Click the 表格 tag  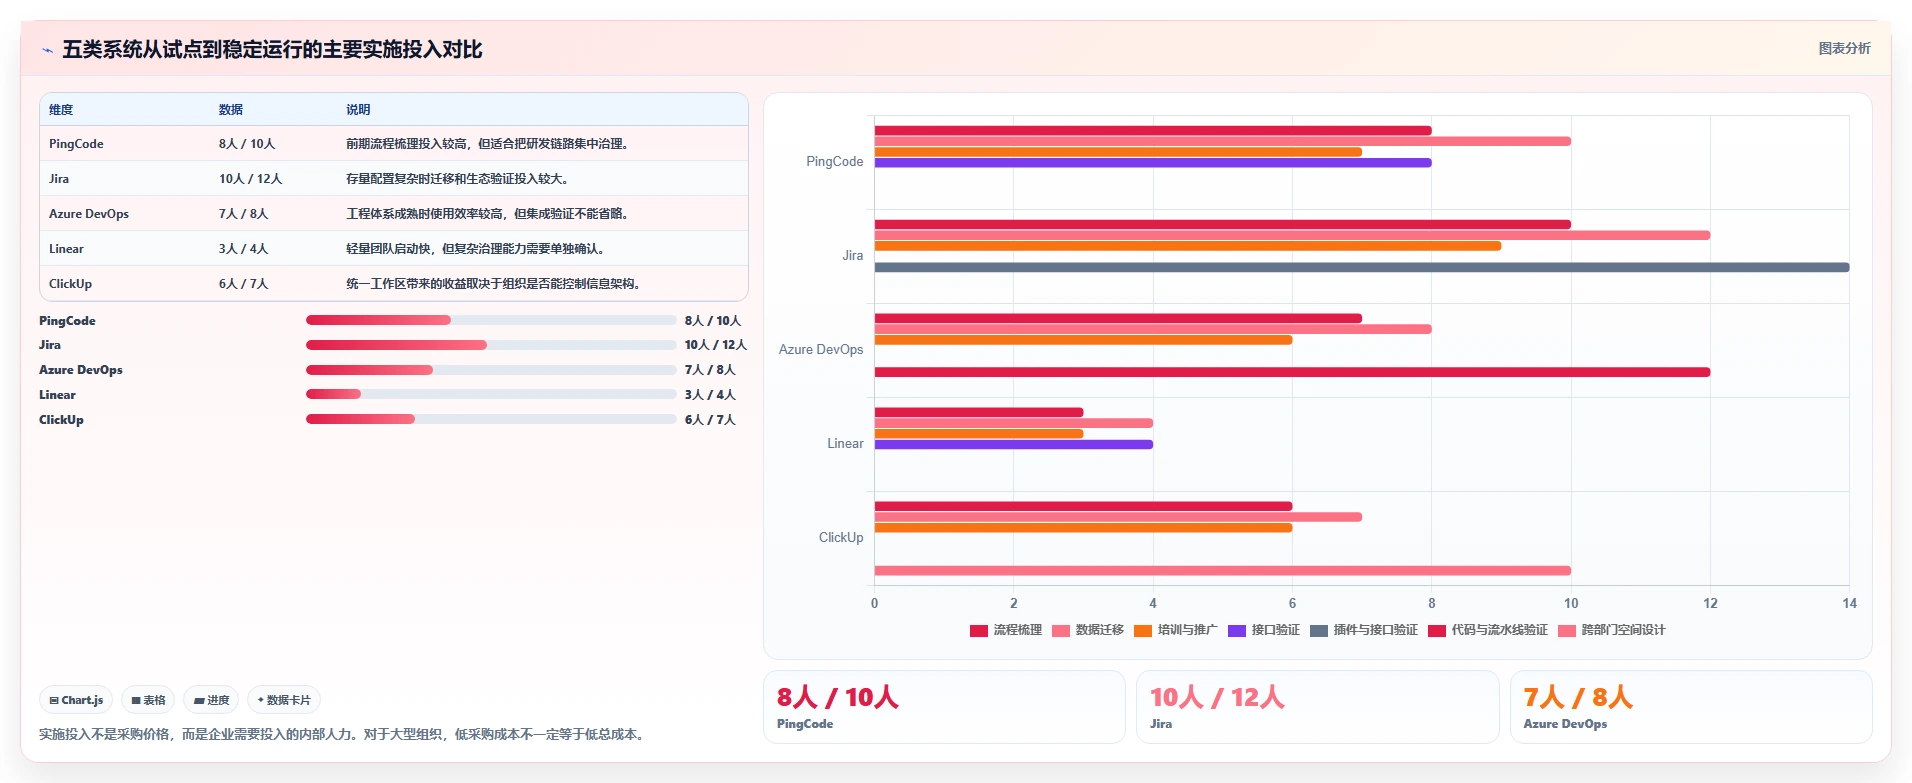[148, 700]
